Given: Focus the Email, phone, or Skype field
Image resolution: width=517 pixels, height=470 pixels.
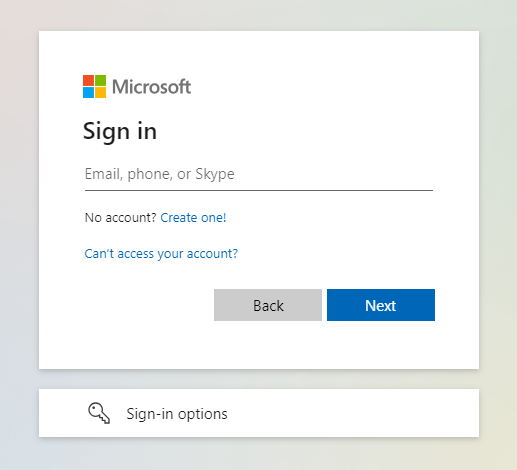Looking at the screenshot, I should pyautogui.click(x=259, y=174).
